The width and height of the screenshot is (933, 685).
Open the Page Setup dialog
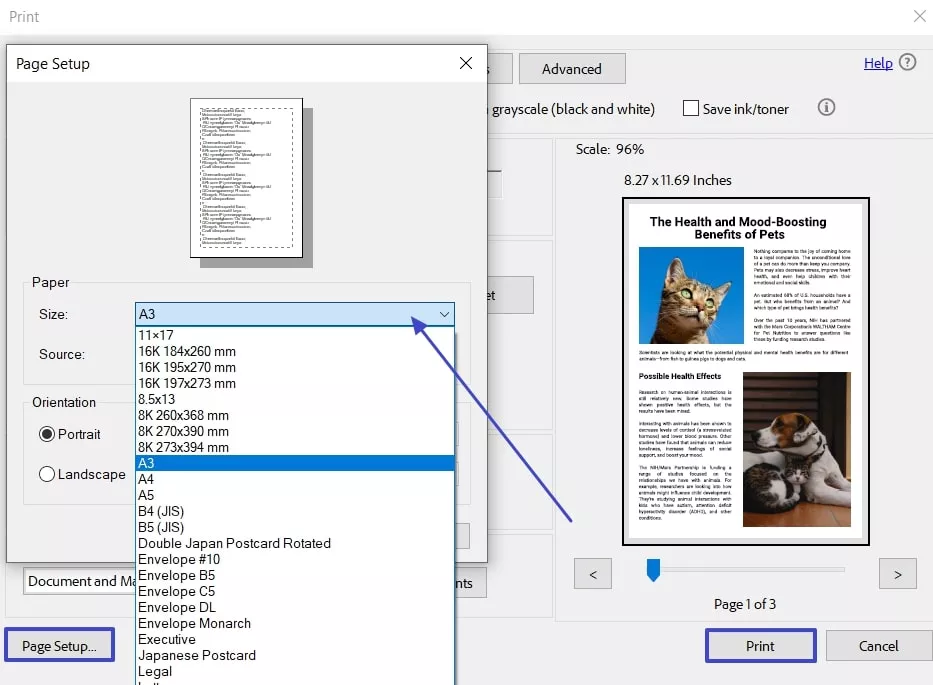(x=59, y=644)
